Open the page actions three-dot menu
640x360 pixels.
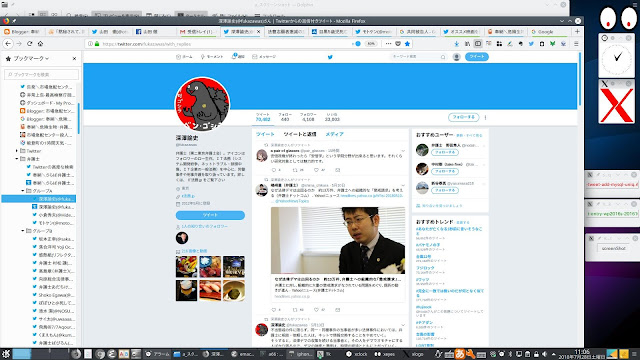388,44
